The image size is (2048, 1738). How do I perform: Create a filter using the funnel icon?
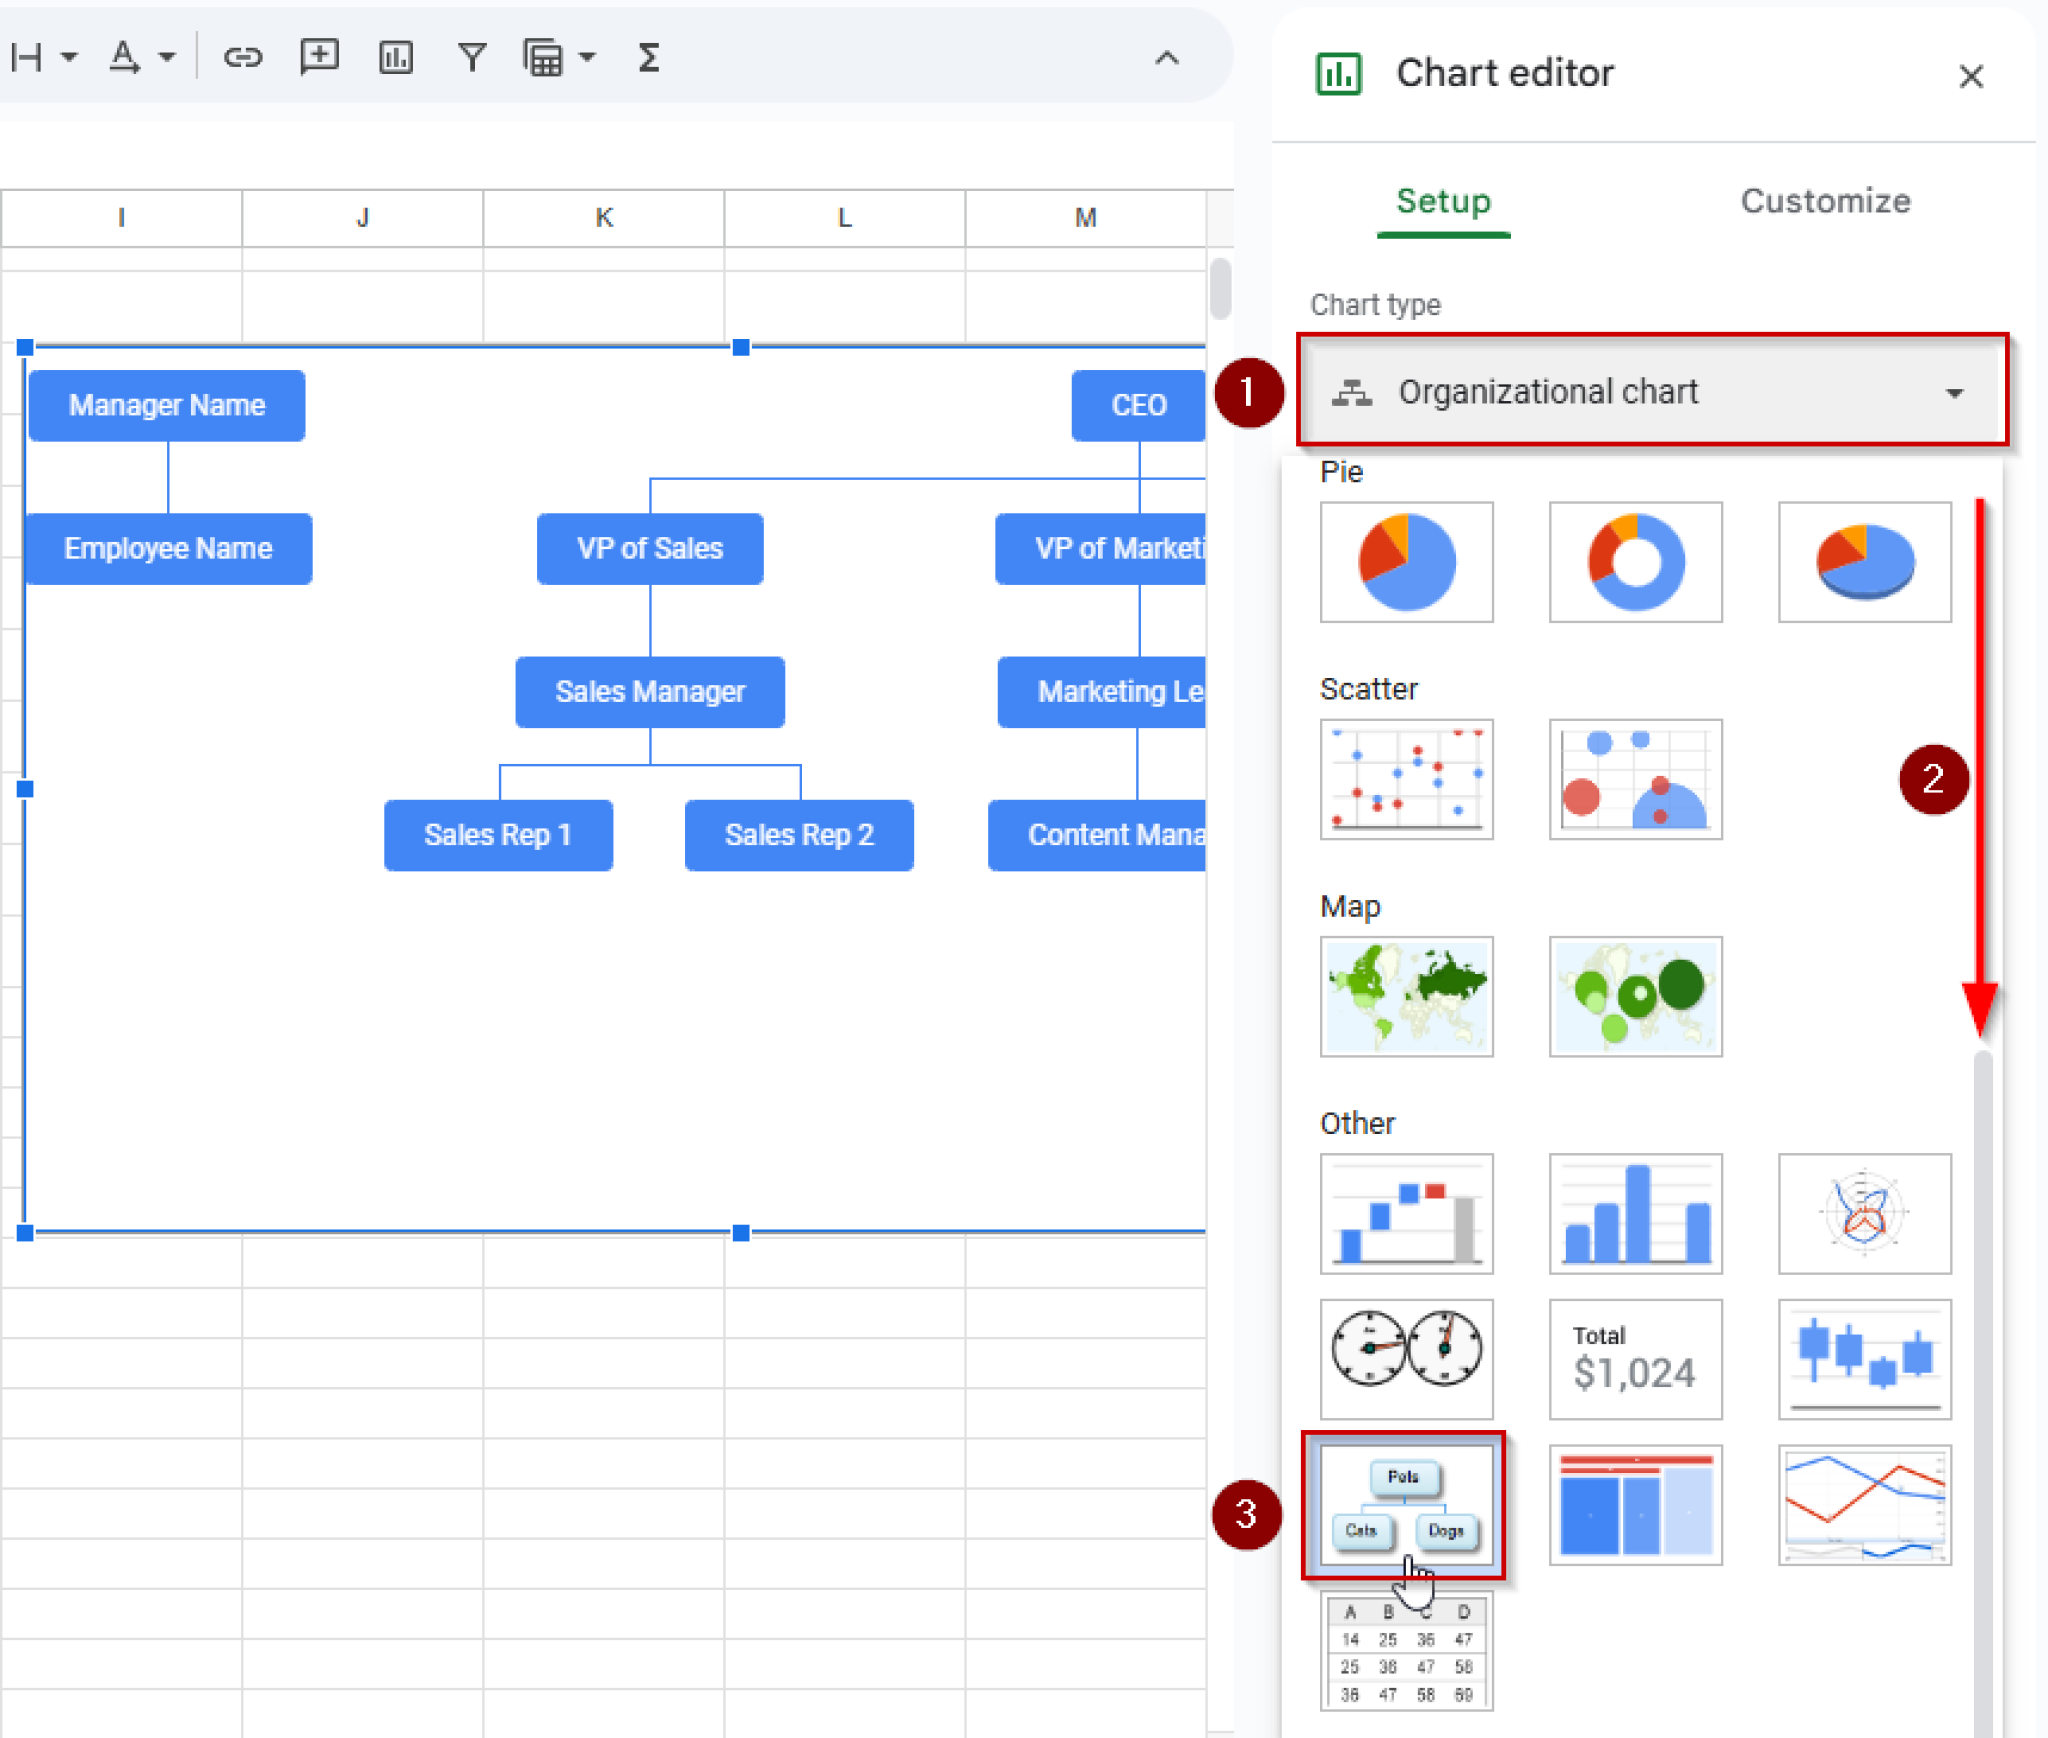point(472,57)
